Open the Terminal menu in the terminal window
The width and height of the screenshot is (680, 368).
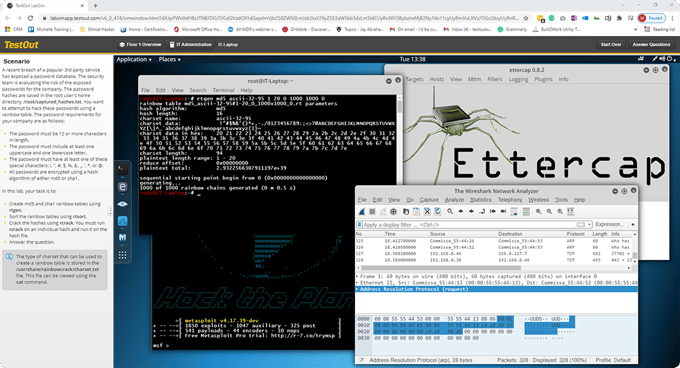(x=223, y=90)
